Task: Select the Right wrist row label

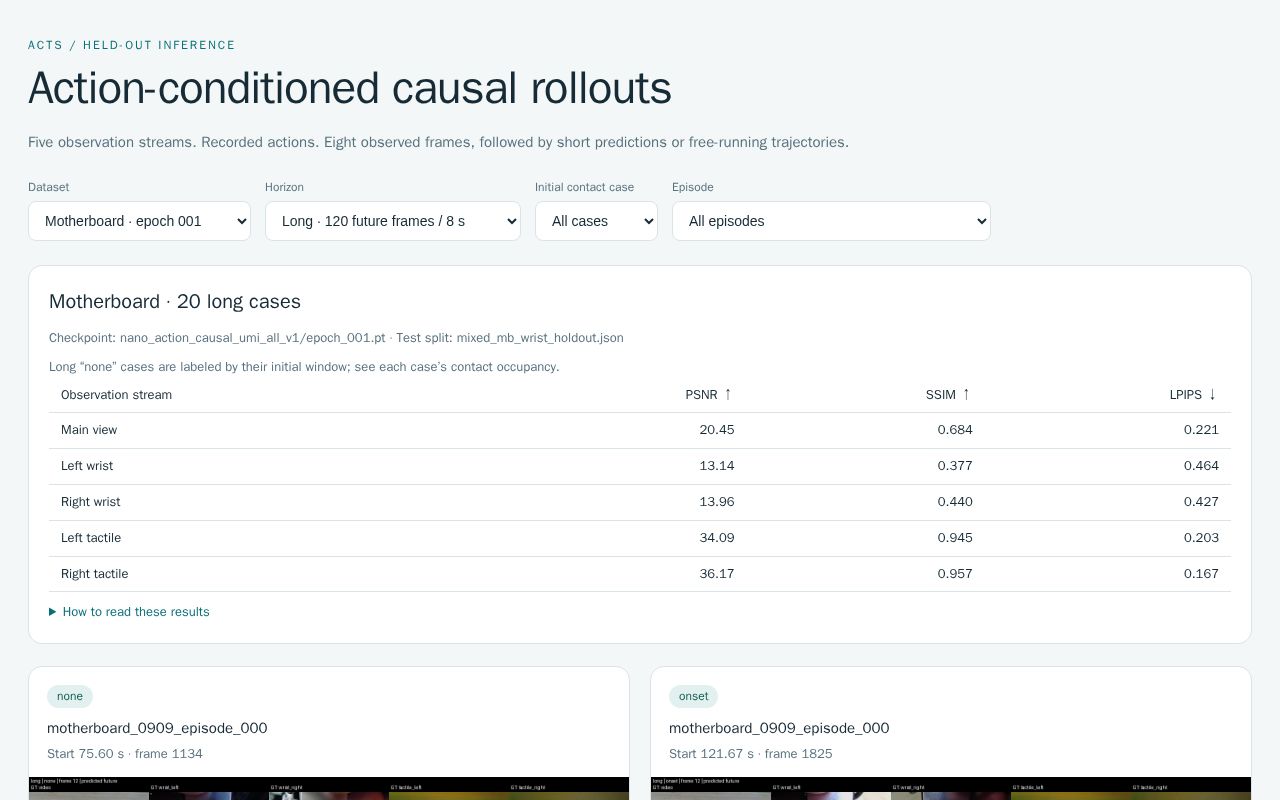Action: [91, 502]
